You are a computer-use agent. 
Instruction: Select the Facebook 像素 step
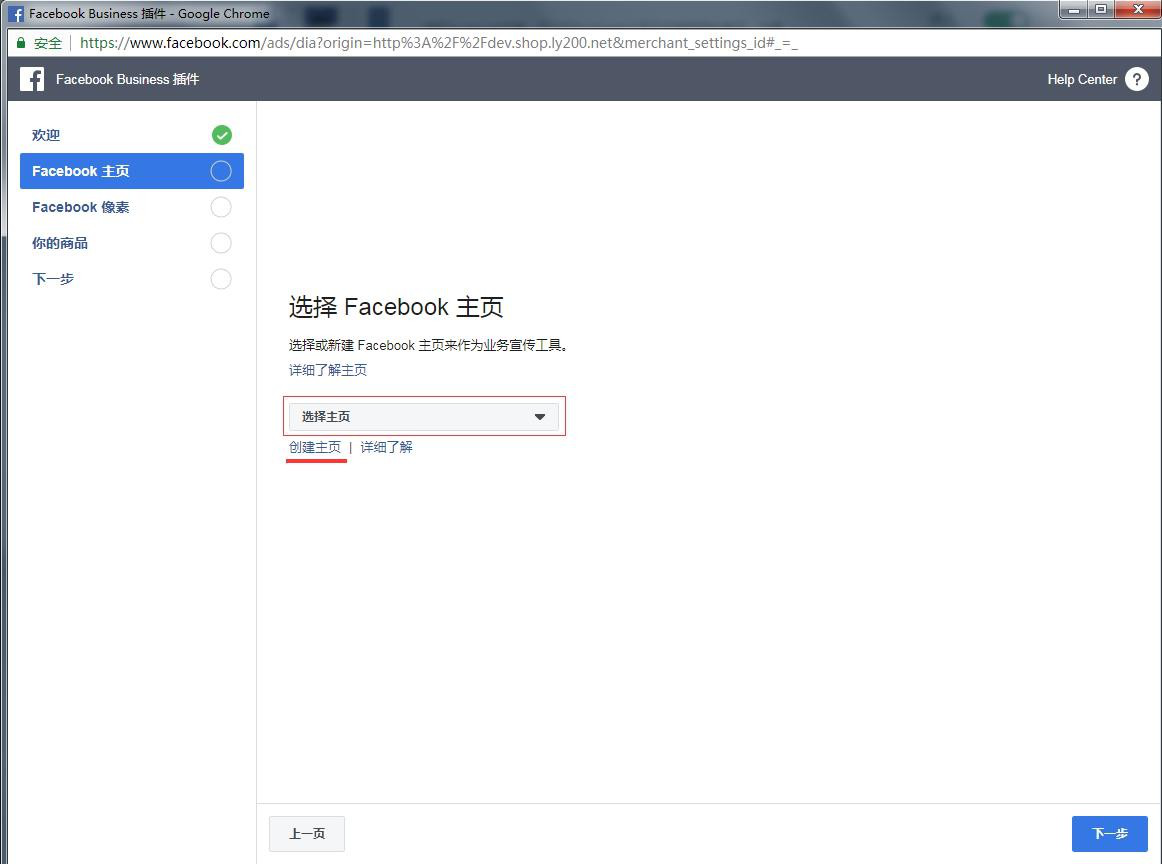(132, 207)
